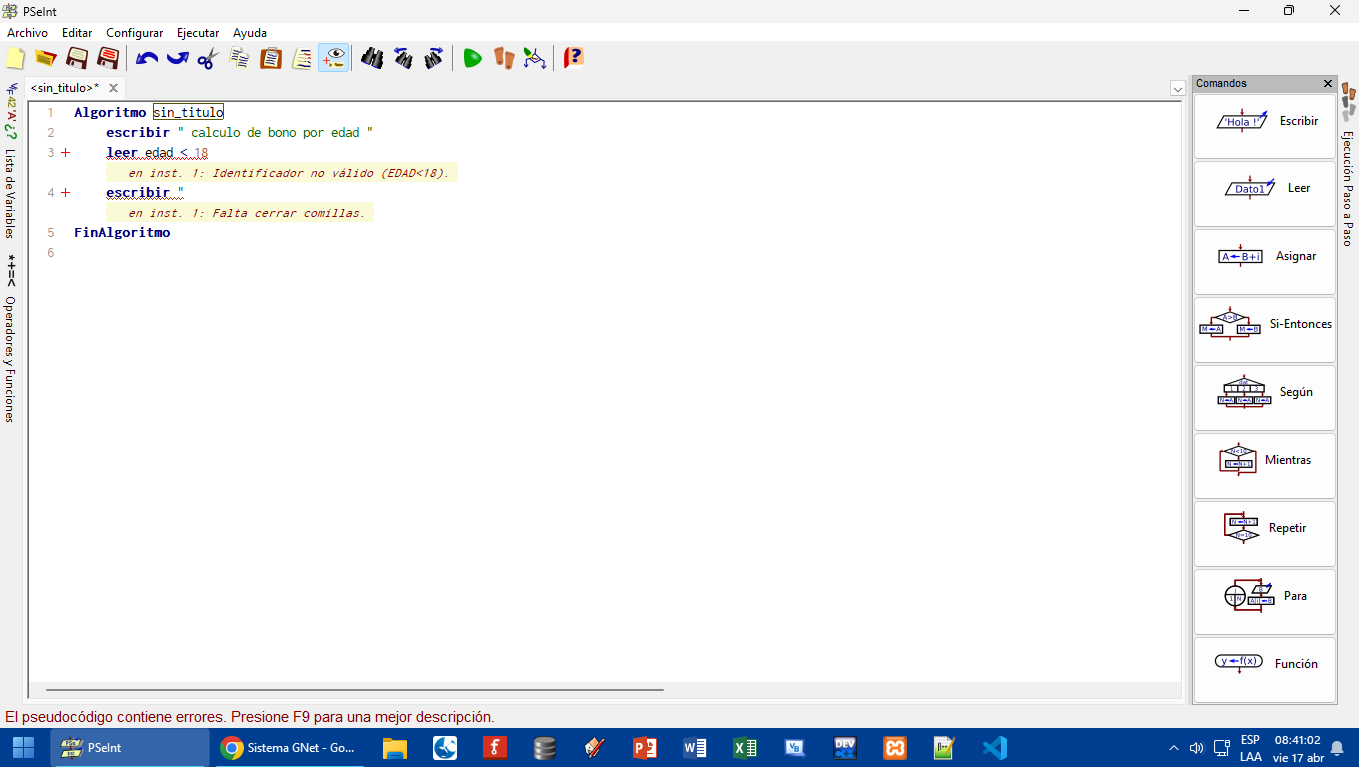
Task: Open the Configurar menu
Action: tap(135, 33)
